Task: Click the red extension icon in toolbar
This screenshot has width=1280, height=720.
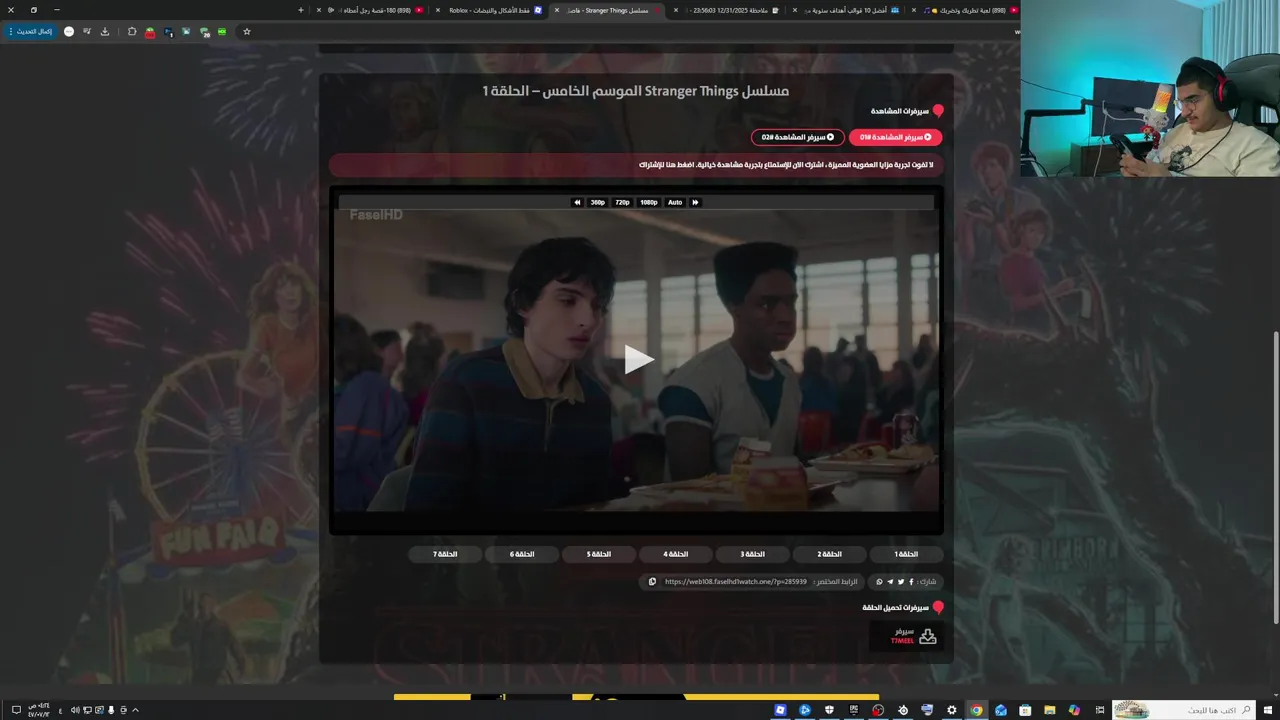Action: (x=150, y=31)
